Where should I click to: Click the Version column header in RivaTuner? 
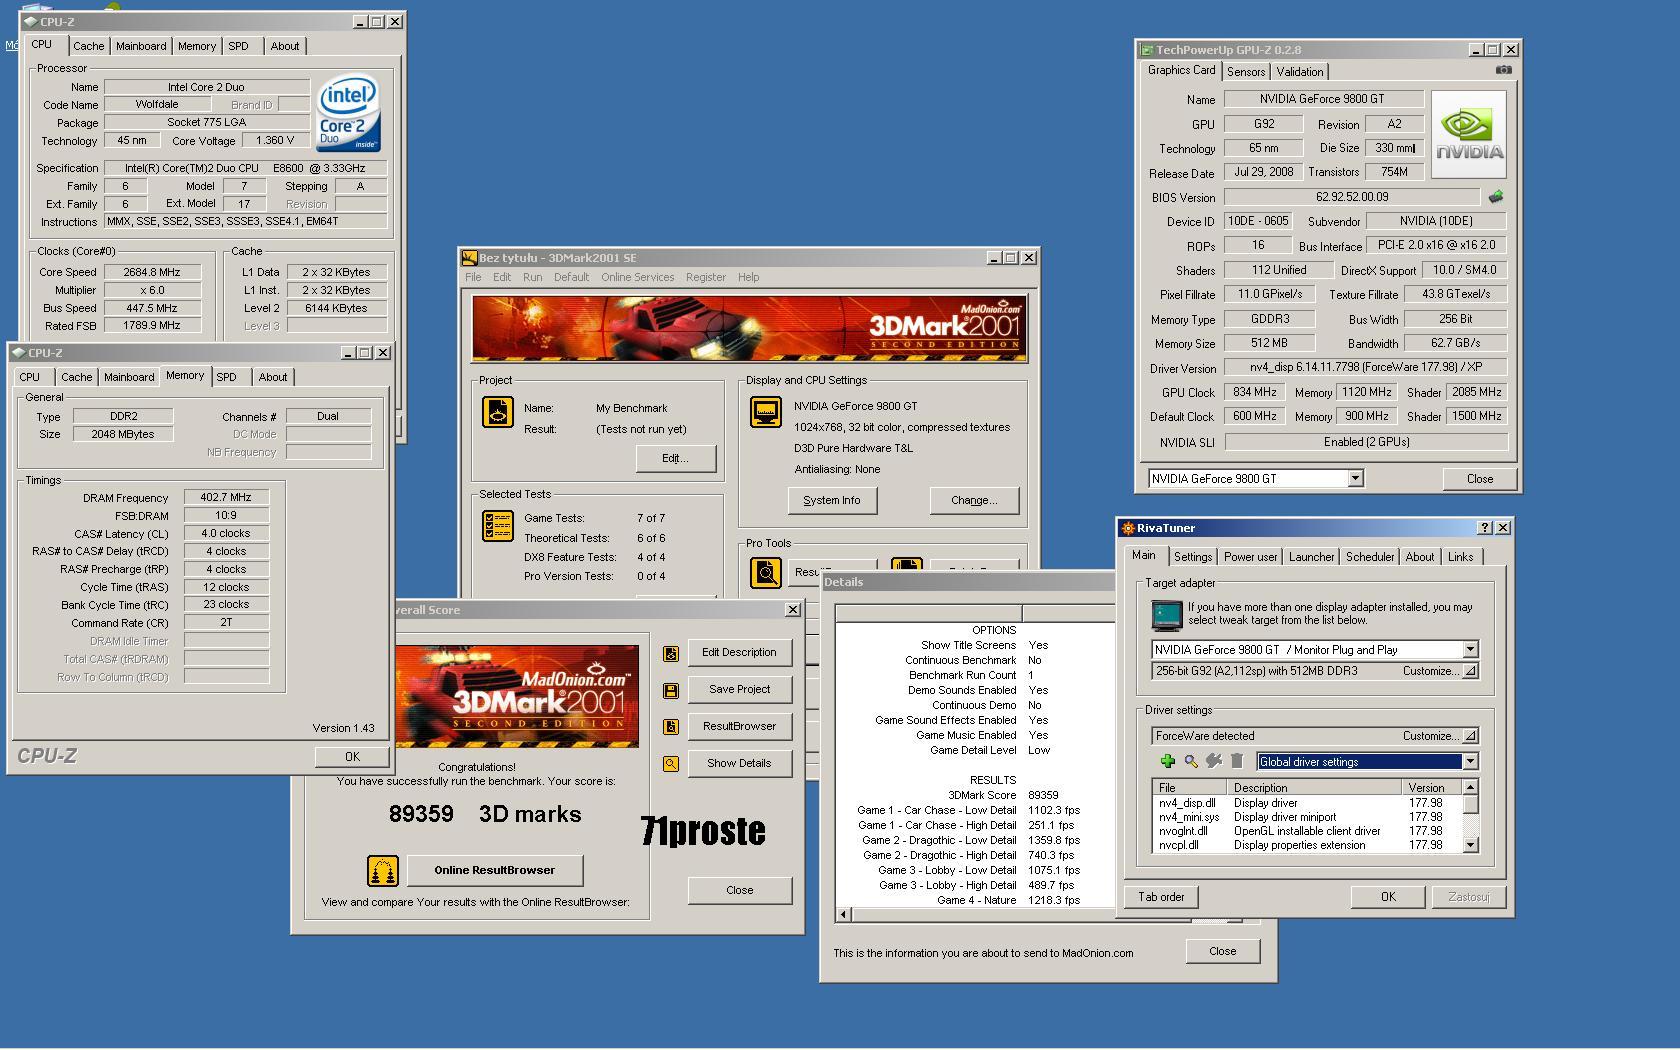[x=1430, y=788]
